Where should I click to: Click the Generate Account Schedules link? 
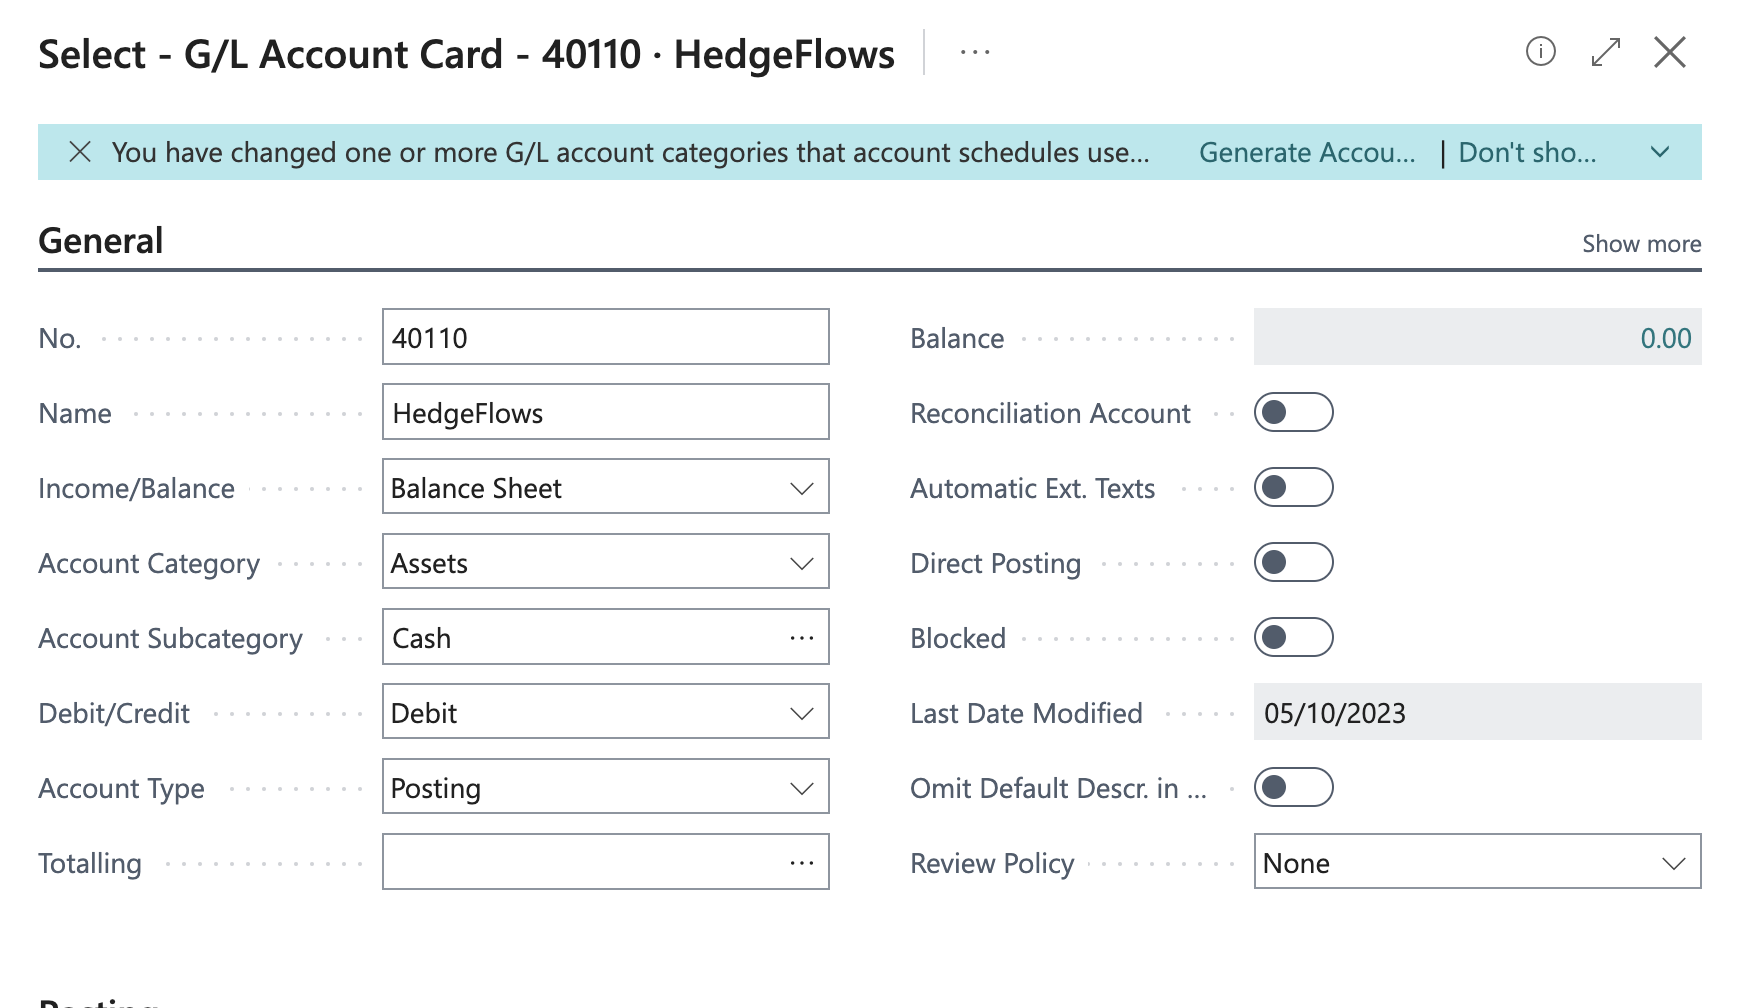click(x=1307, y=152)
